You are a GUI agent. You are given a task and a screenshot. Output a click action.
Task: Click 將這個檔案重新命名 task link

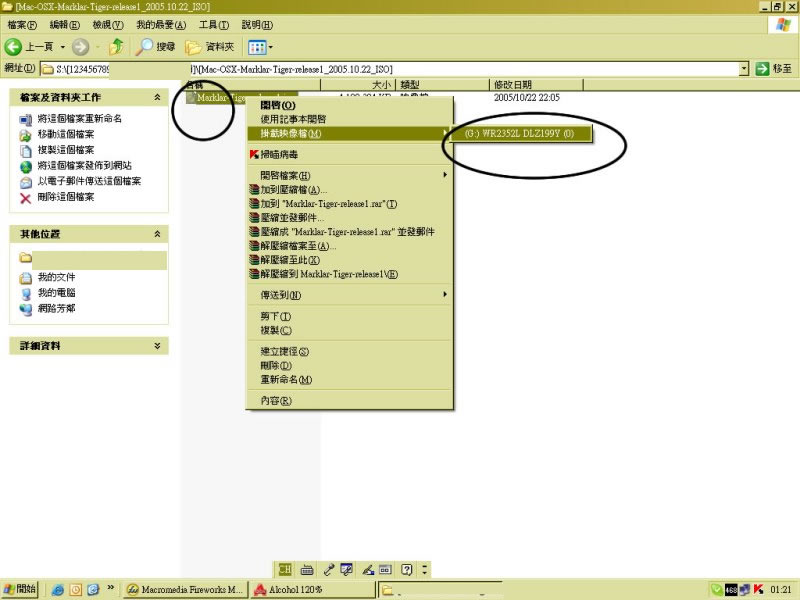point(80,118)
